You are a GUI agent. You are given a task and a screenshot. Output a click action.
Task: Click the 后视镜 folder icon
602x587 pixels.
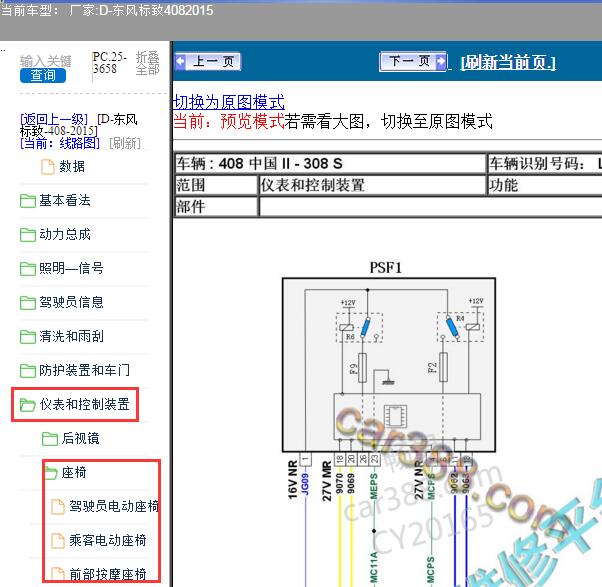(x=50, y=438)
